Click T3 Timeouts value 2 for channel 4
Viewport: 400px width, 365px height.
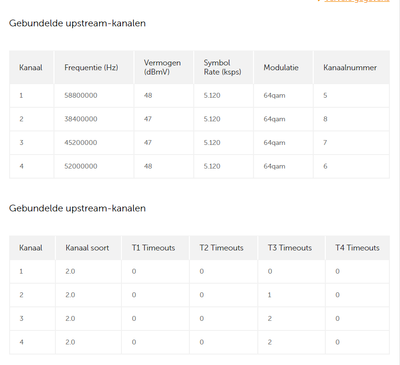coord(270,342)
